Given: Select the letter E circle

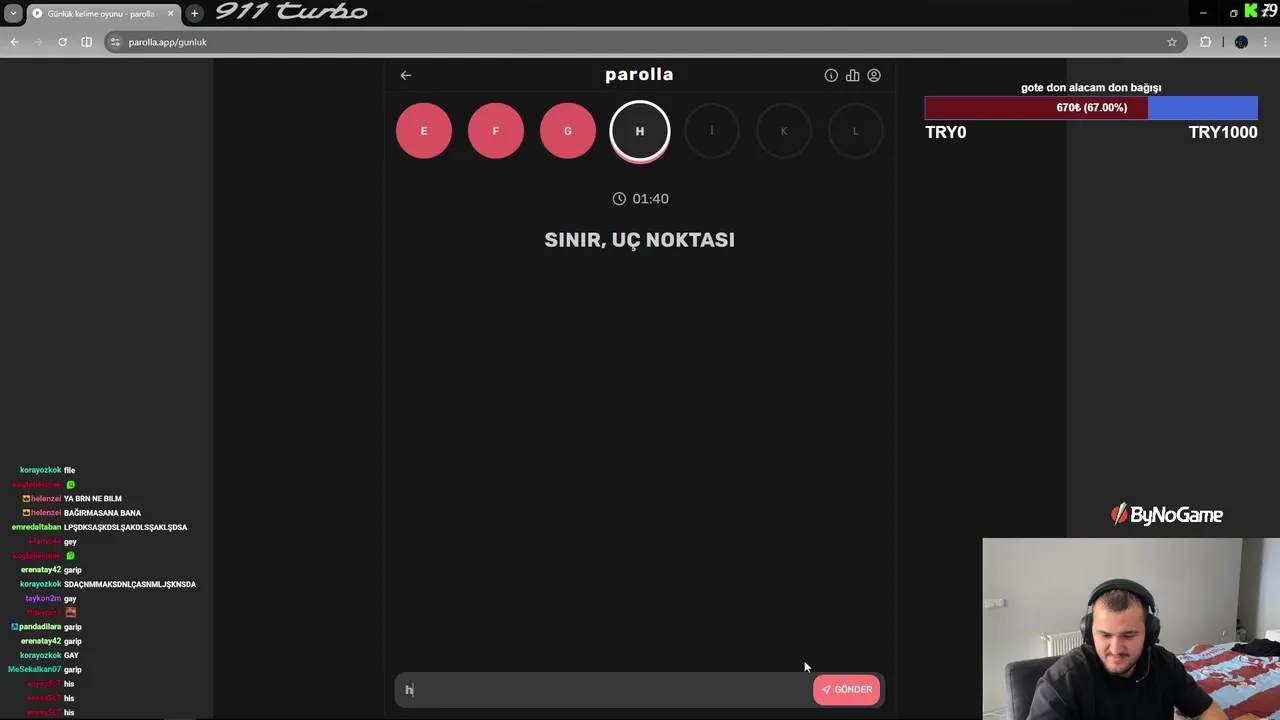Looking at the screenshot, I should tap(424, 131).
